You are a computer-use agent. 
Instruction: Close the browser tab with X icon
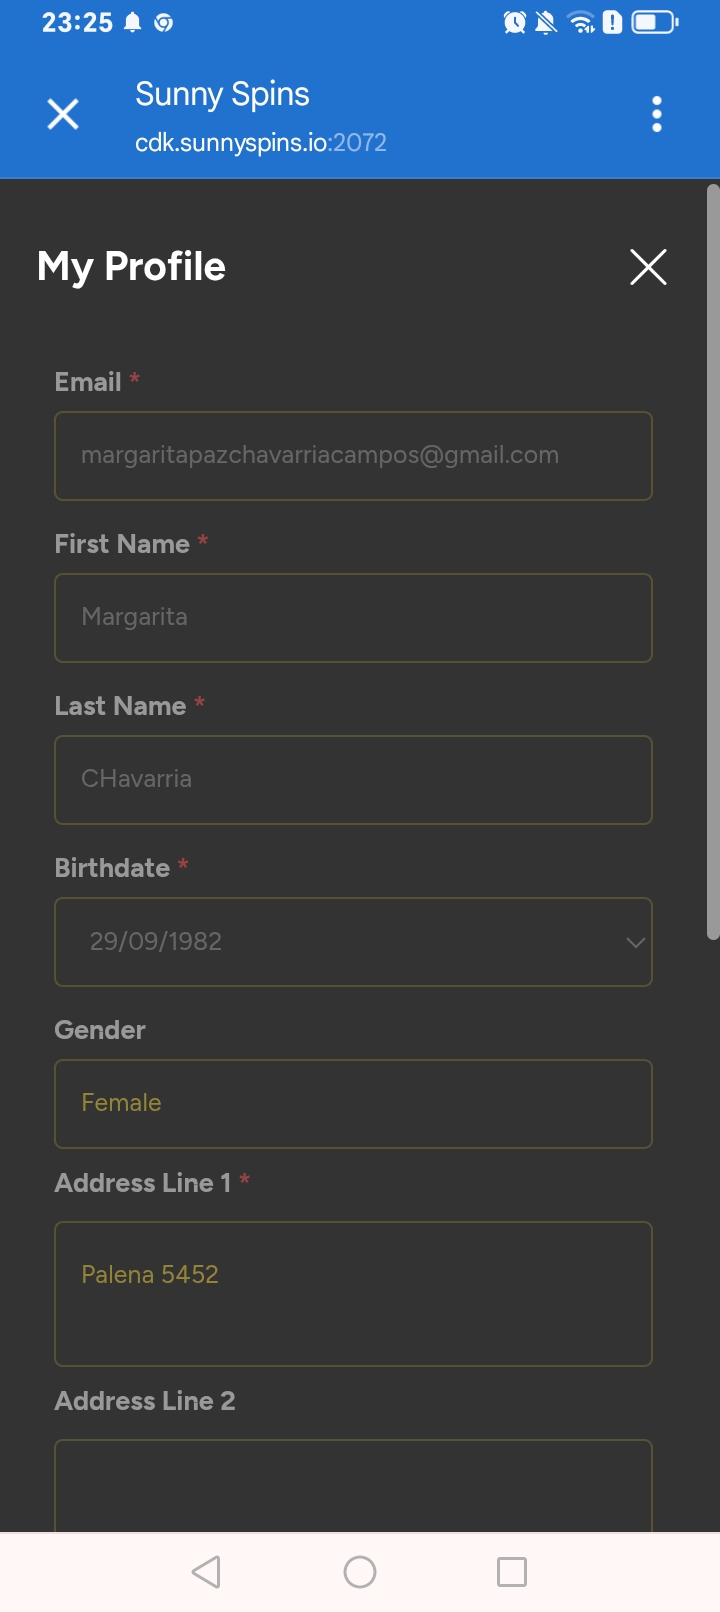click(x=63, y=115)
